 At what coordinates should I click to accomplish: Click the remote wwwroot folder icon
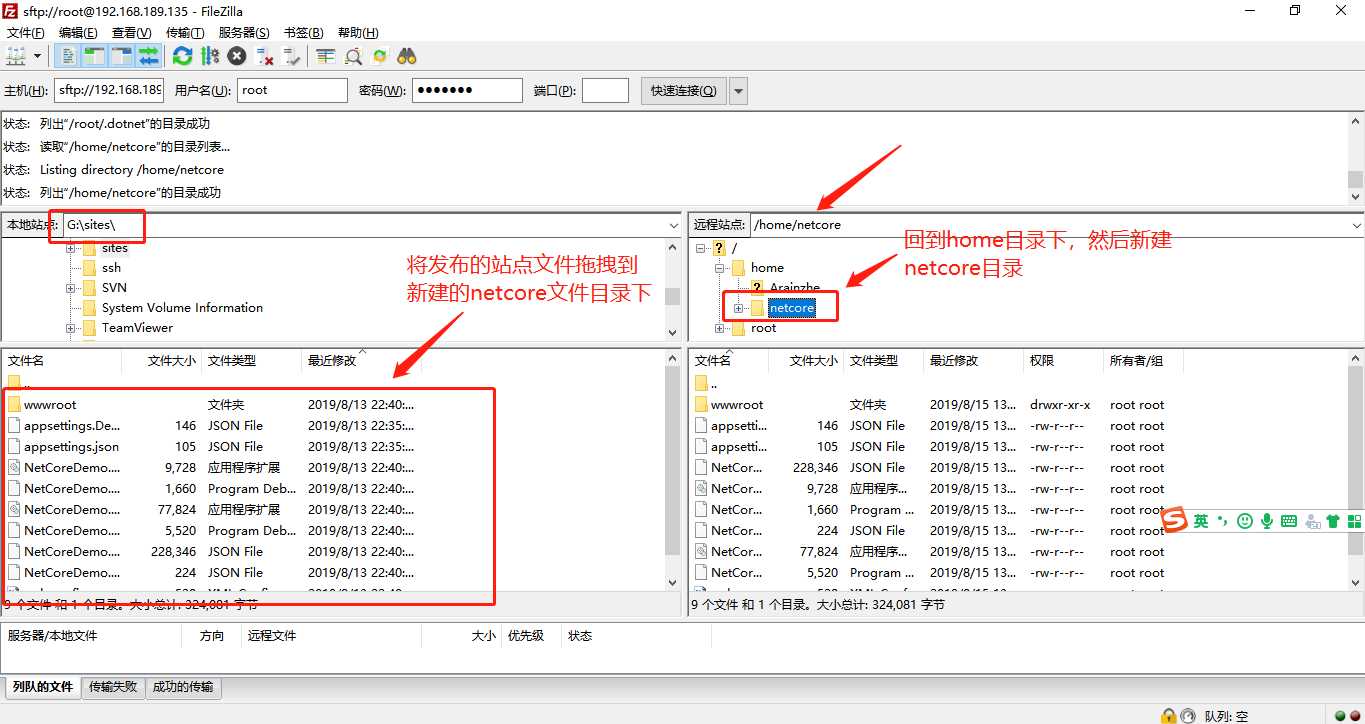pyautogui.click(x=701, y=405)
